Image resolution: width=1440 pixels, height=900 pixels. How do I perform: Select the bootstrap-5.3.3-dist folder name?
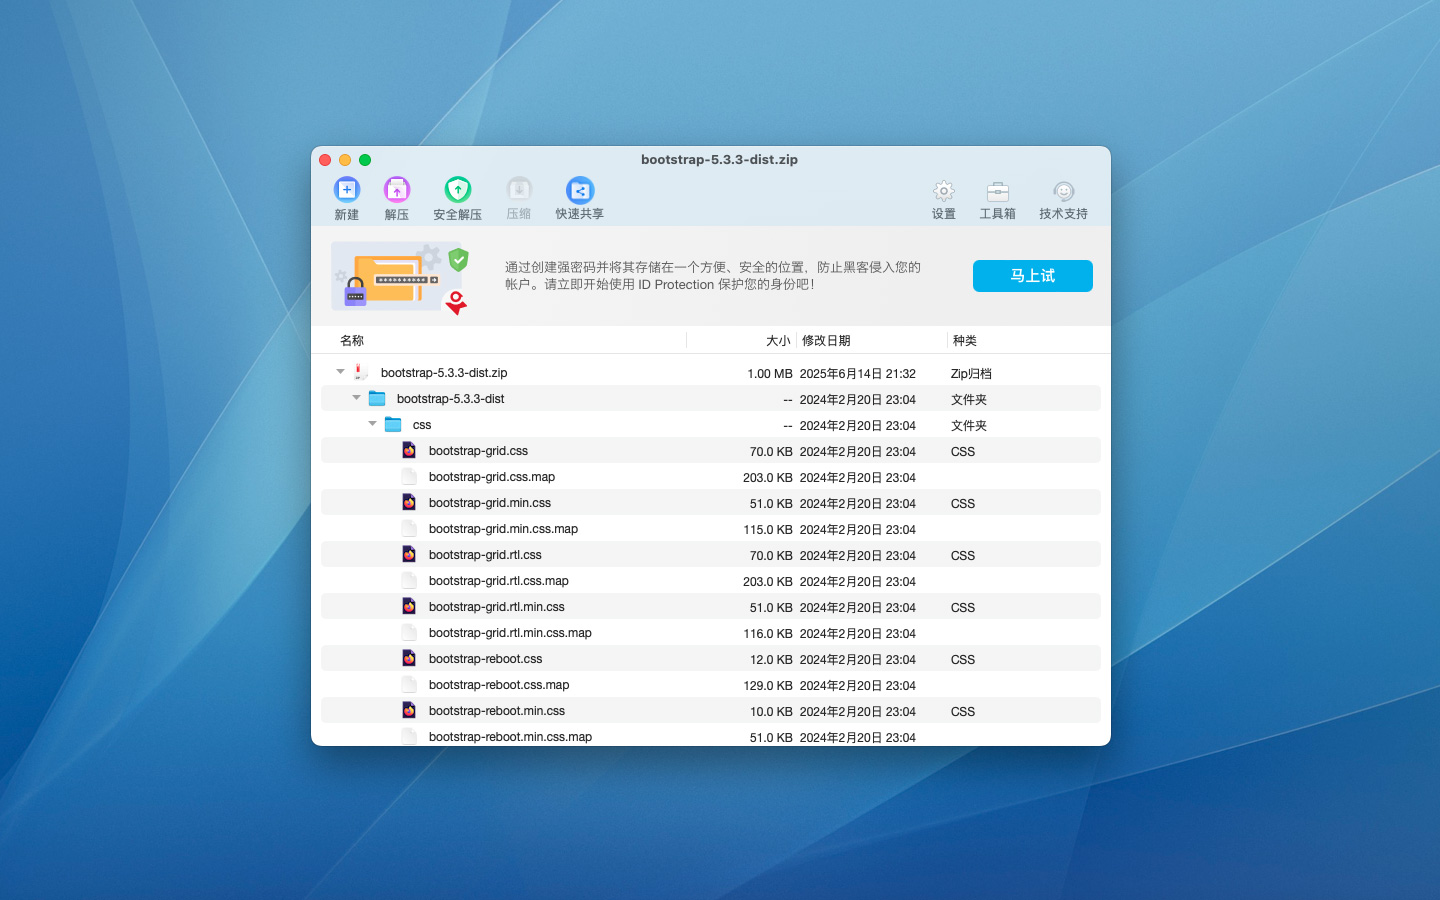(450, 399)
